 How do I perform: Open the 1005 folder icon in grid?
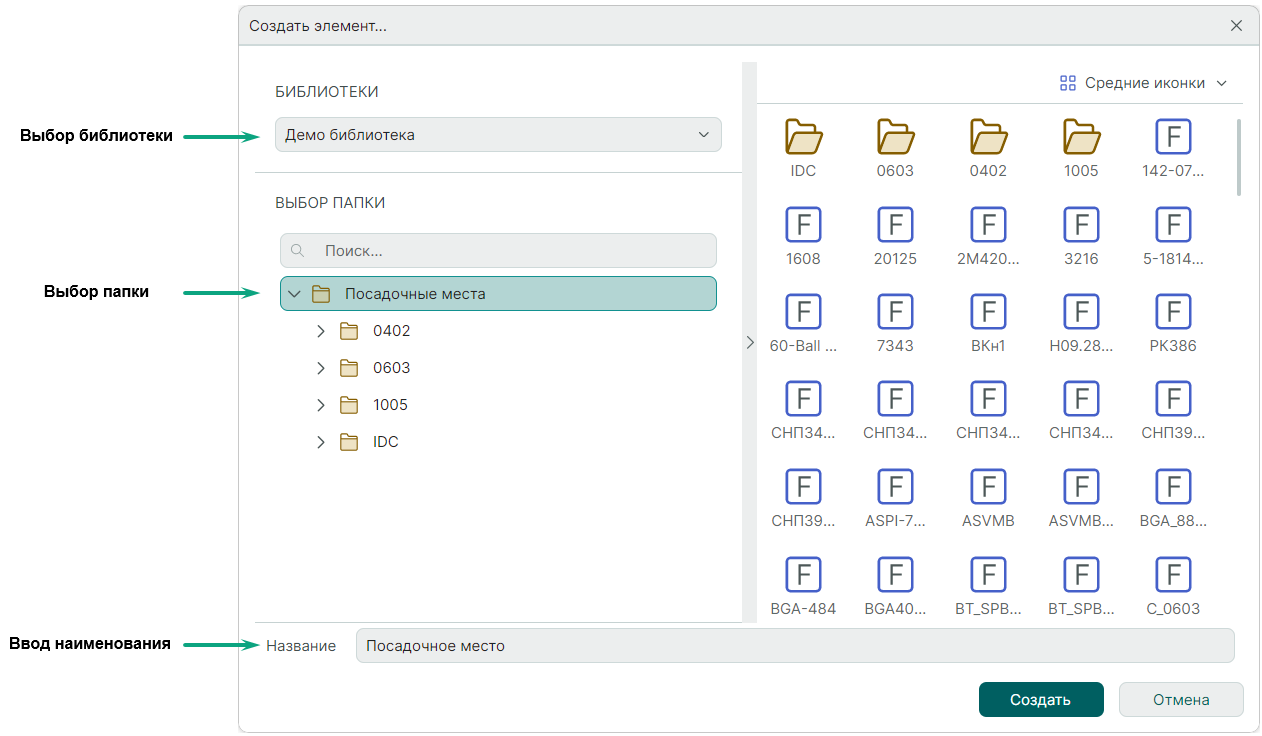(x=1080, y=136)
